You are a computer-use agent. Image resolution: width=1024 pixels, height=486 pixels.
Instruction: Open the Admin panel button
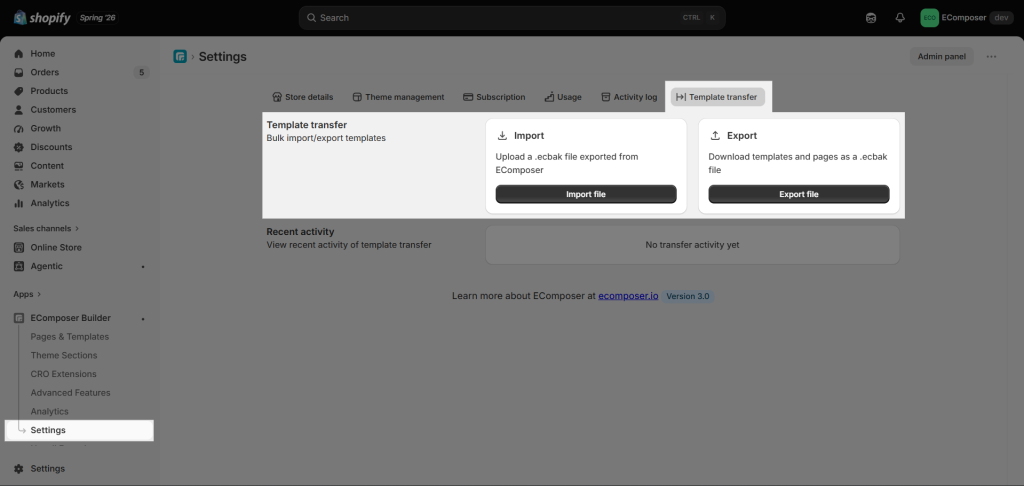tap(942, 57)
